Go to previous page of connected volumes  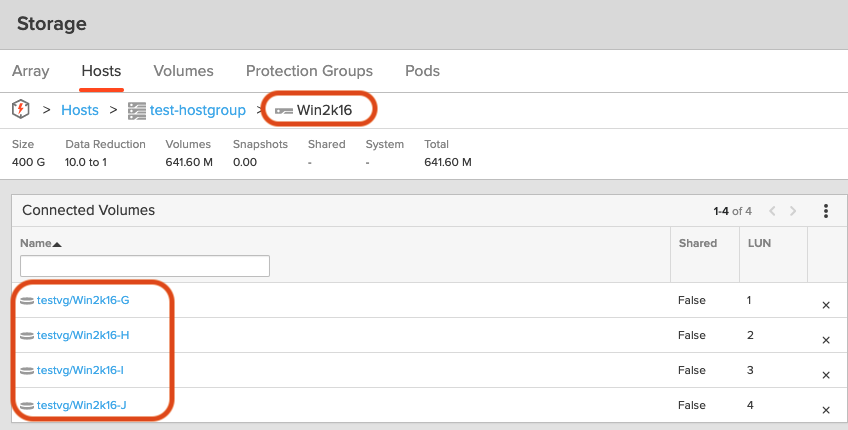click(x=772, y=211)
